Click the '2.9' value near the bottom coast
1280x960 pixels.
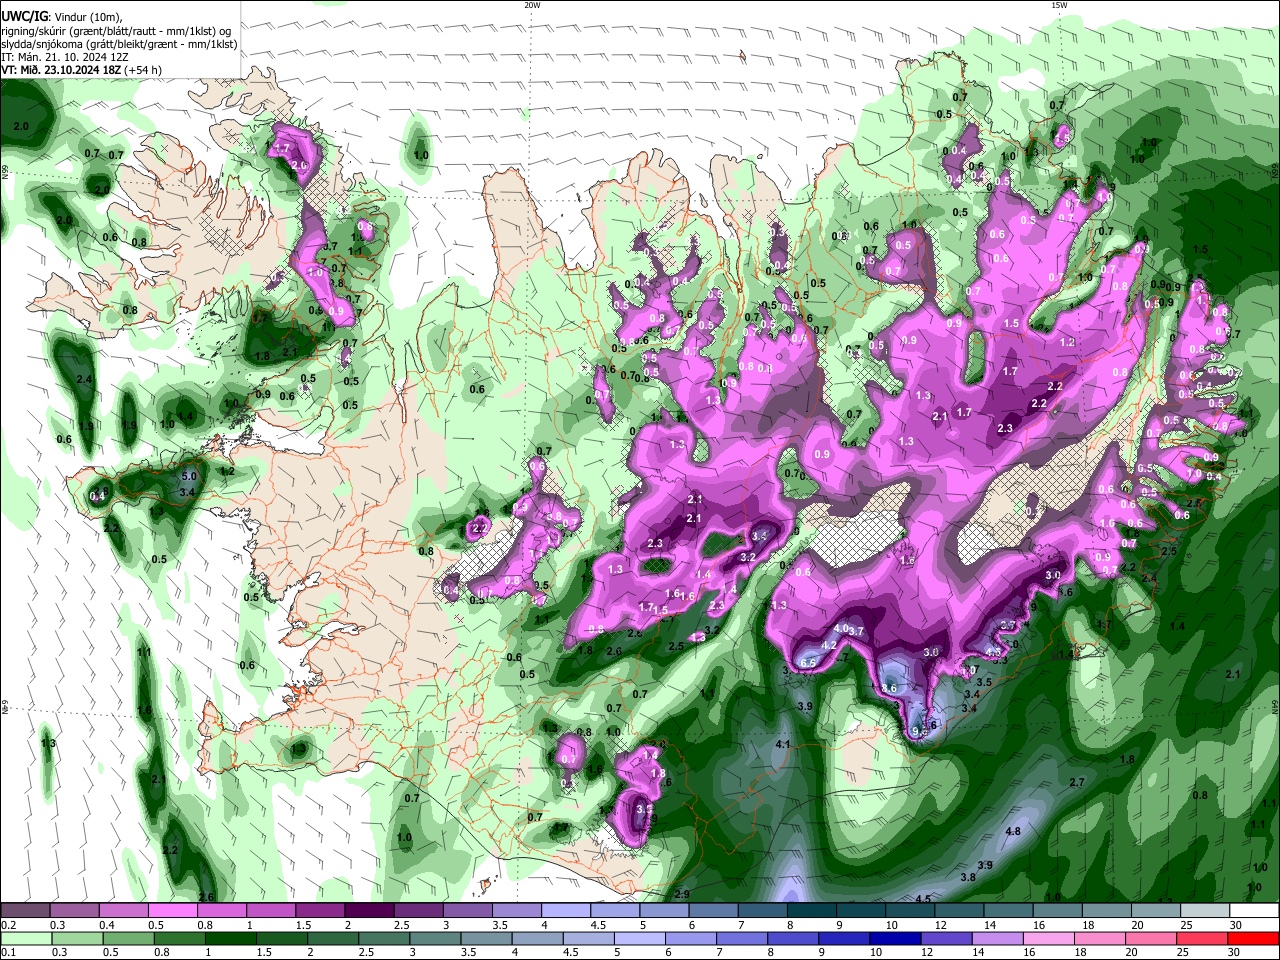(682, 894)
